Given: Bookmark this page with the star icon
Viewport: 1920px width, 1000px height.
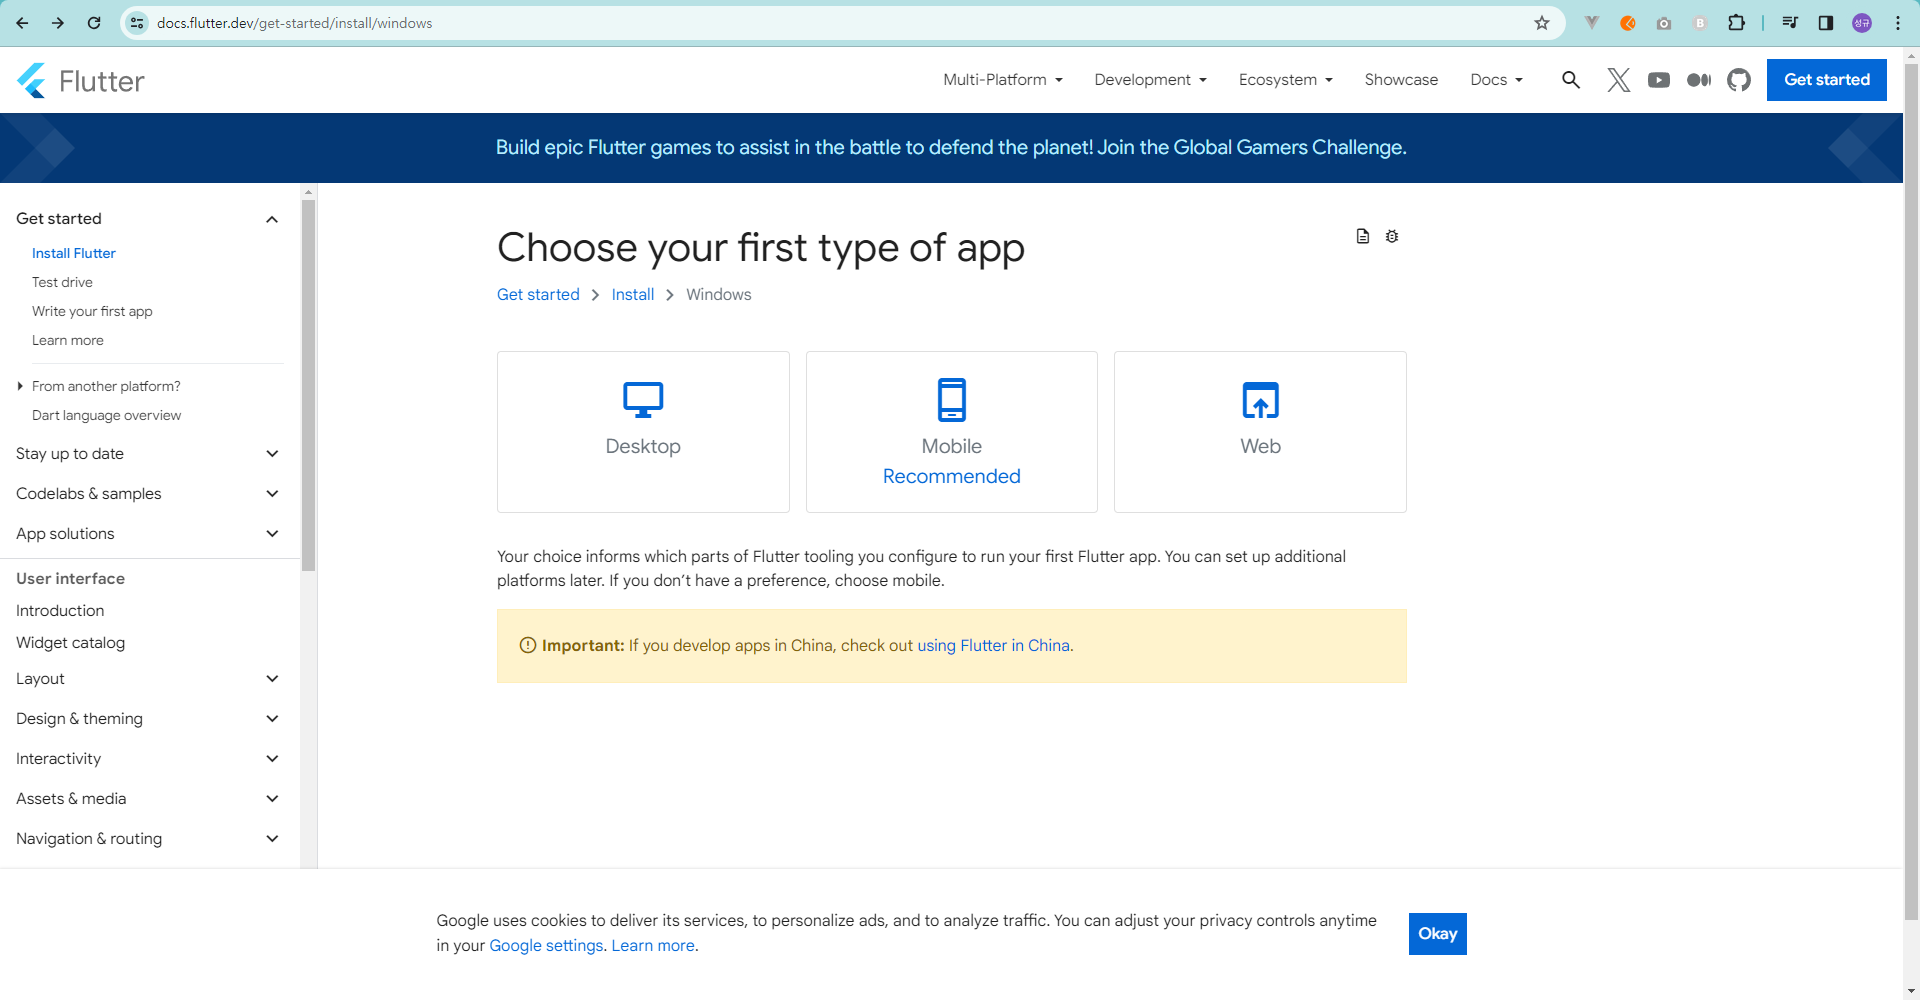Looking at the screenshot, I should pyautogui.click(x=1542, y=23).
